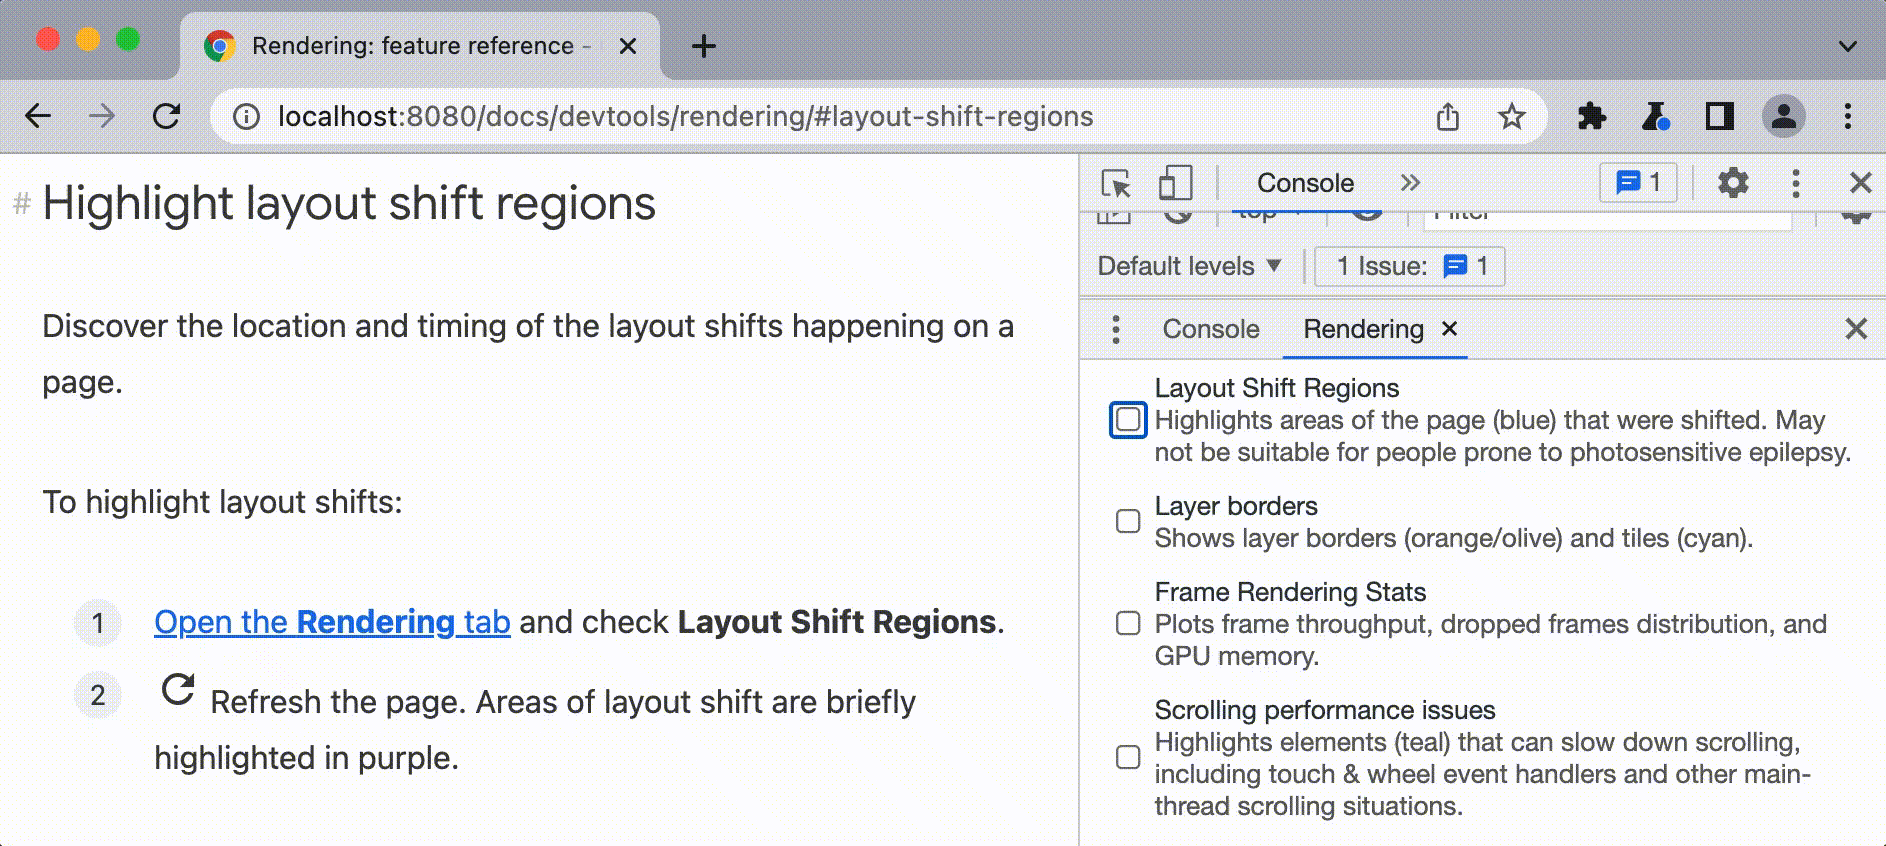The height and width of the screenshot is (846, 1886).
Task: Open the Rendering tab link
Action: coord(332,622)
